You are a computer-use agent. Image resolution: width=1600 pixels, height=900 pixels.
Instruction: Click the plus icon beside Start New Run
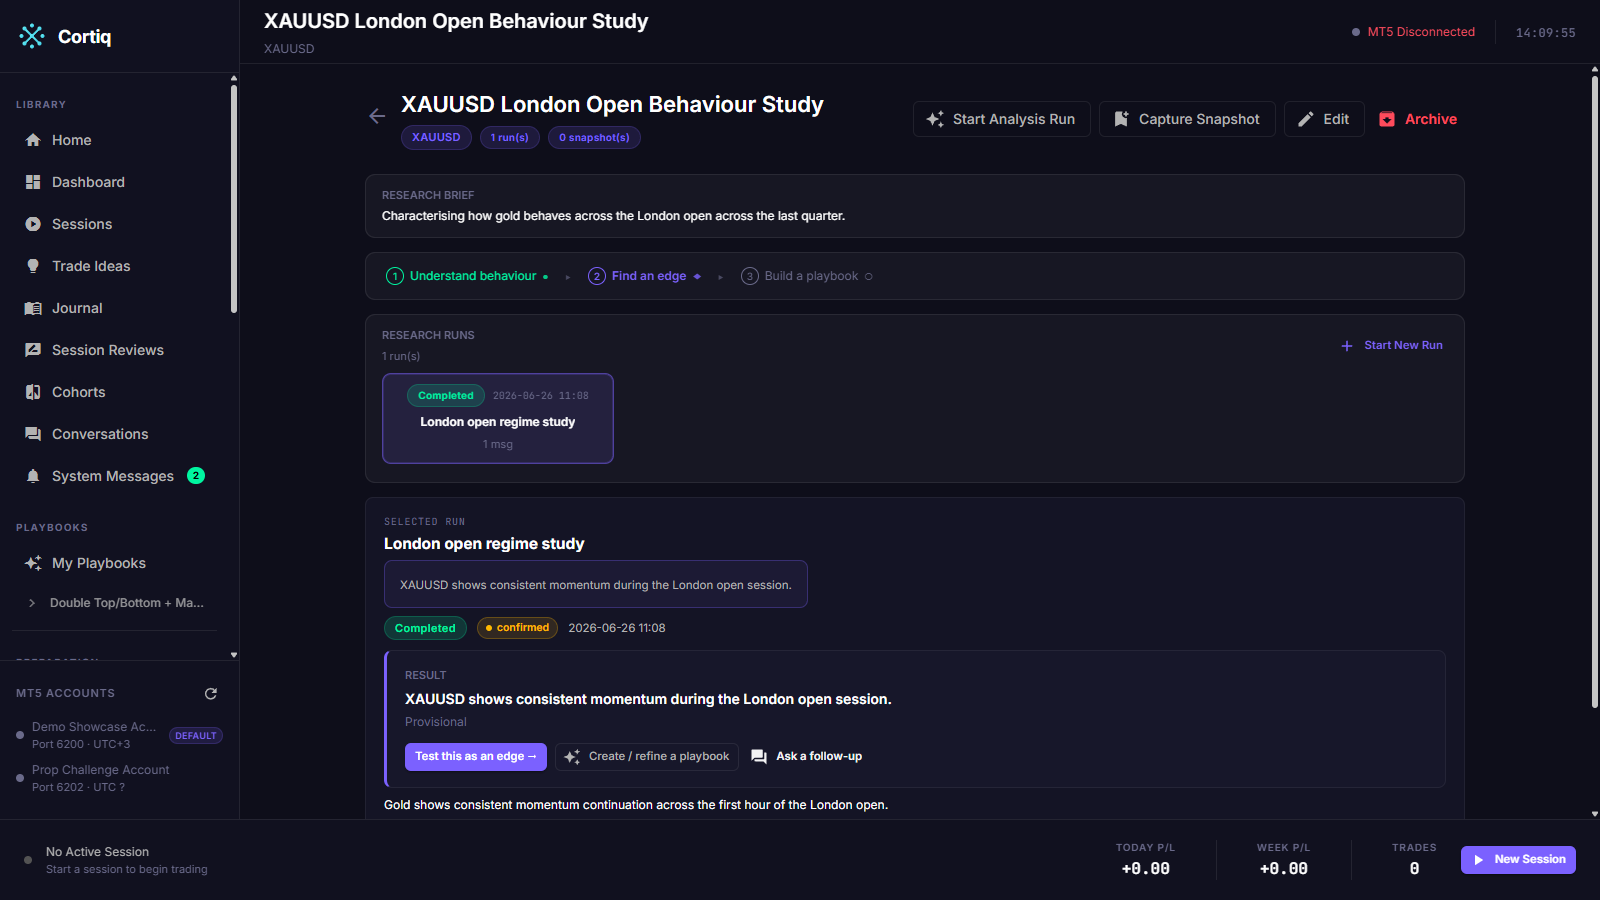(1347, 346)
